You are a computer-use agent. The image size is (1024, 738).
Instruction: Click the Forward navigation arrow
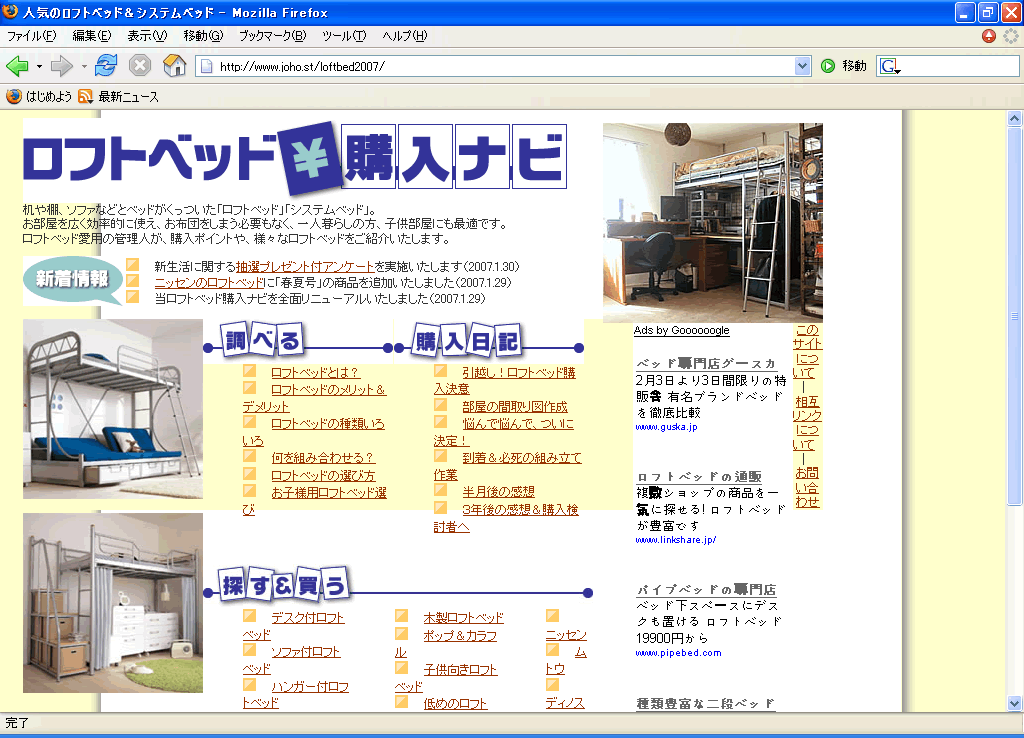pos(62,66)
